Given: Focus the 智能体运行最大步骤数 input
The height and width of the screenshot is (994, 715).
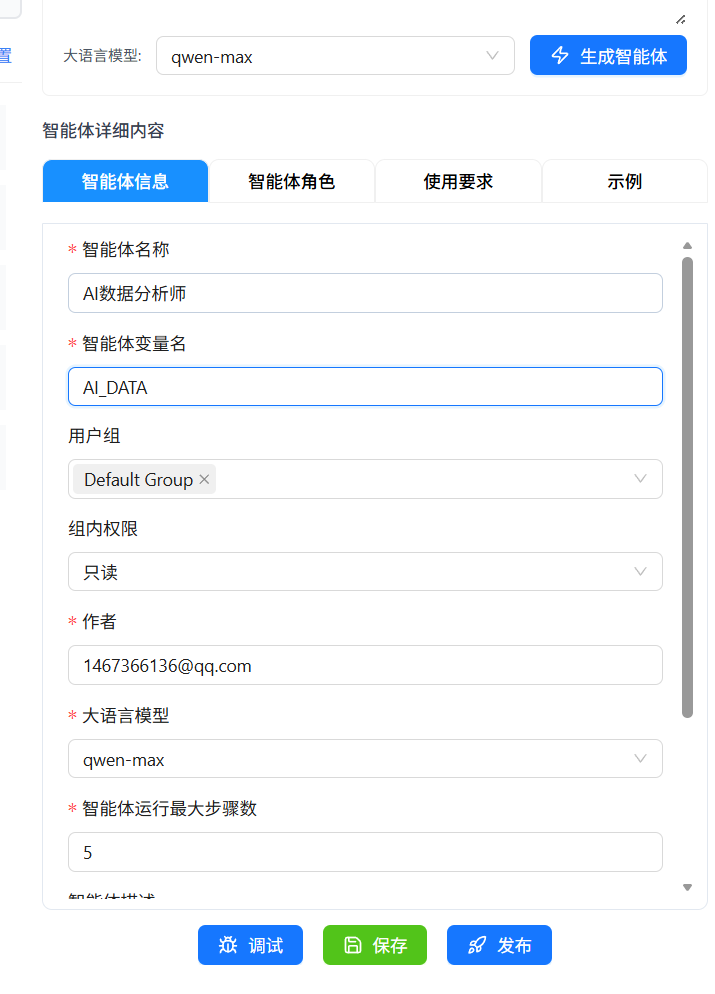Looking at the screenshot, I should tap(365, 852).
